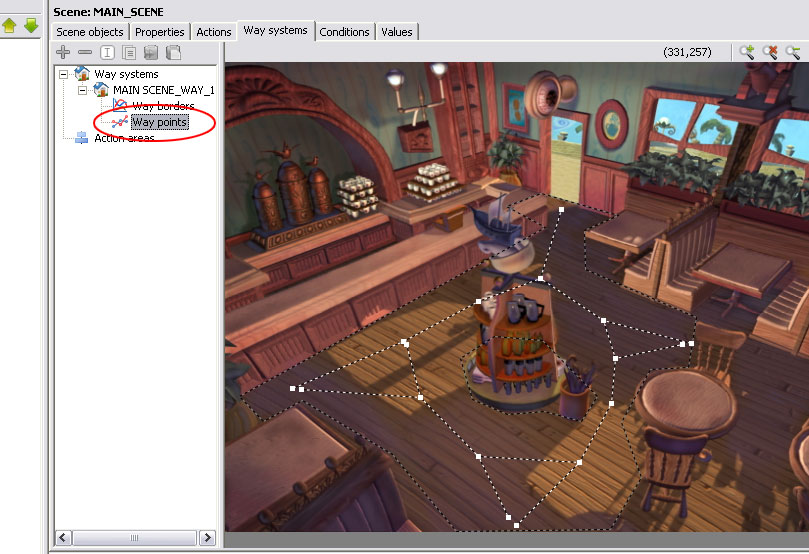This screenshot has height=554, width=809.
Task: Collapse the MAIN SCENE_WAY_1 node
Action: 83,90
